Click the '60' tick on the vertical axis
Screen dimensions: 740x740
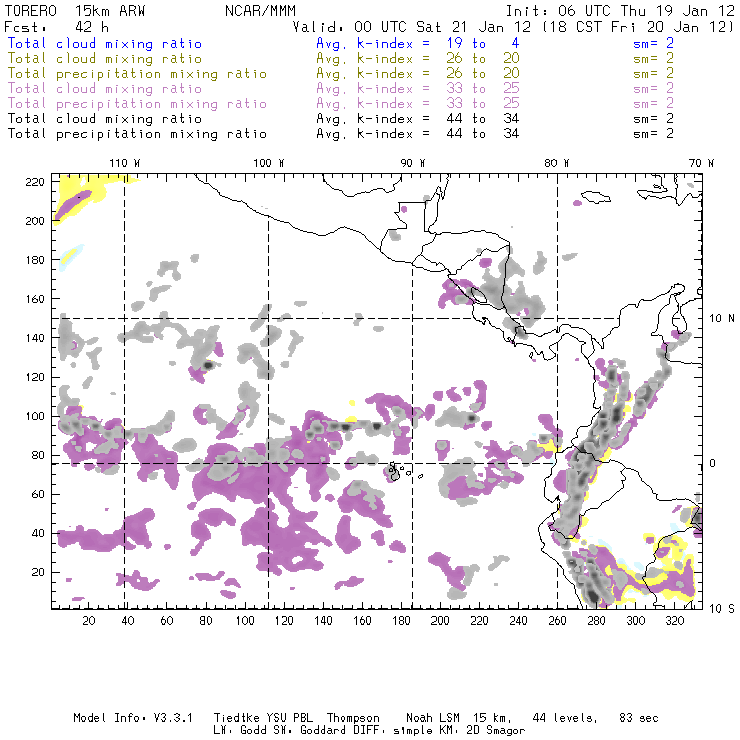click(39, 494)
